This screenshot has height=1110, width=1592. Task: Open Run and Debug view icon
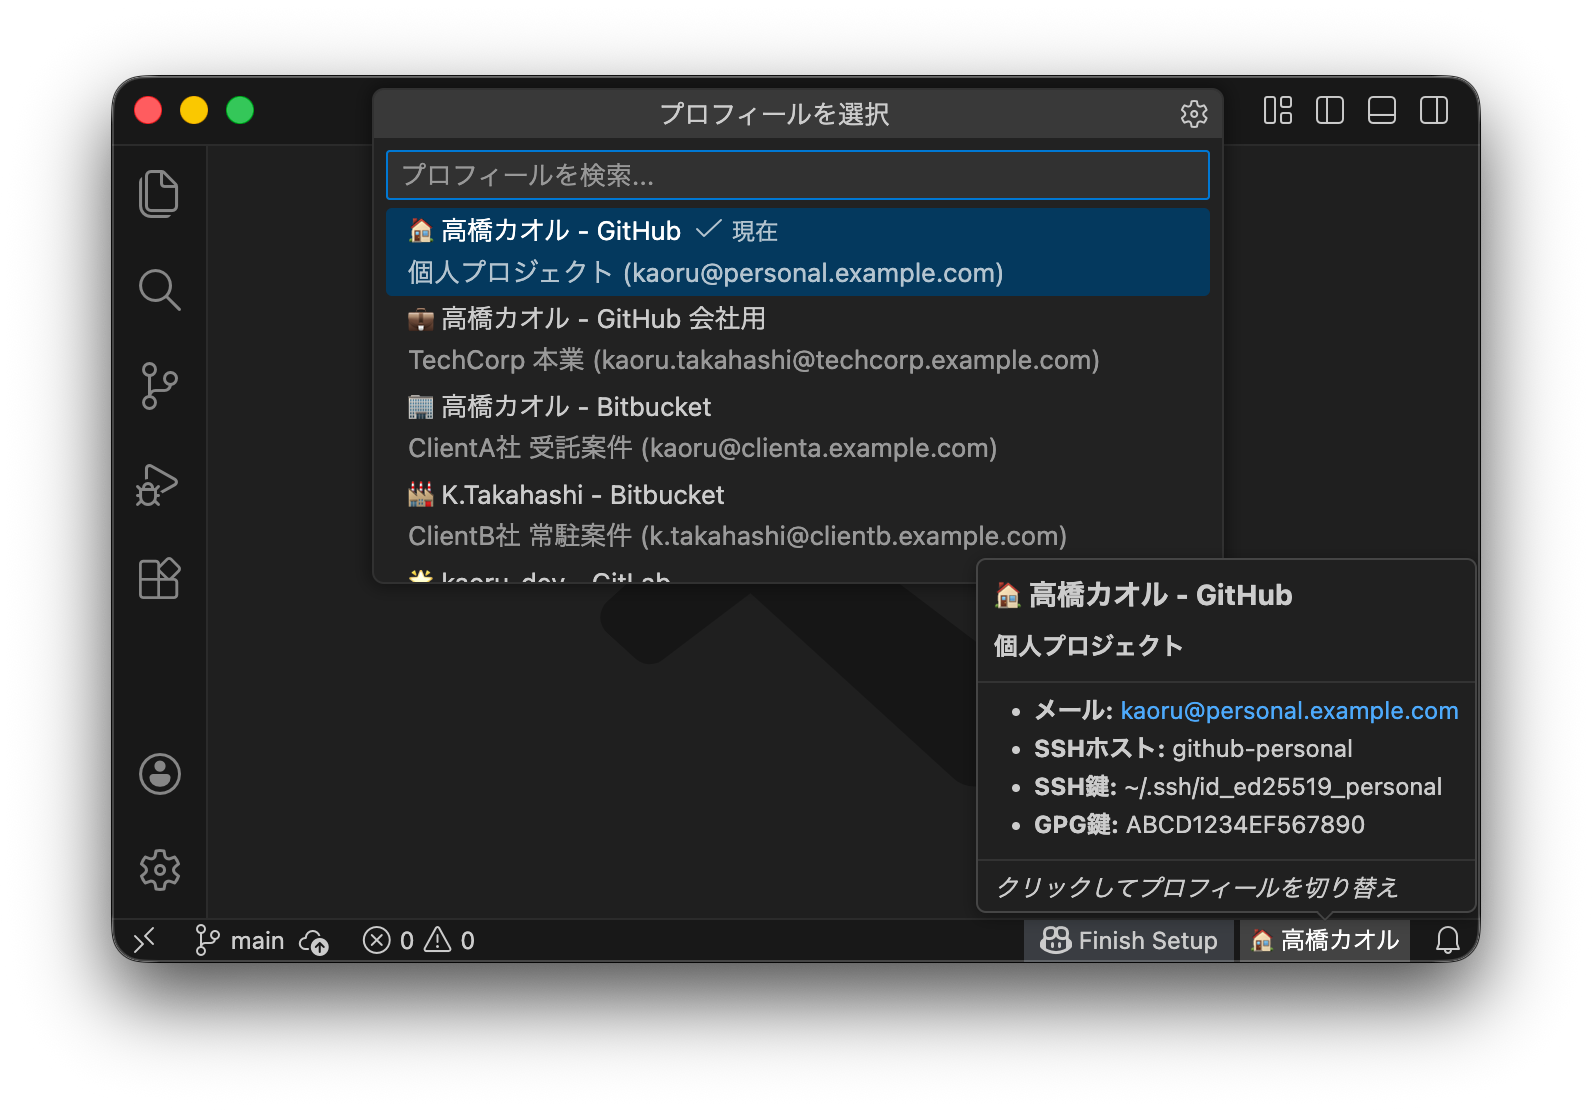159,483
